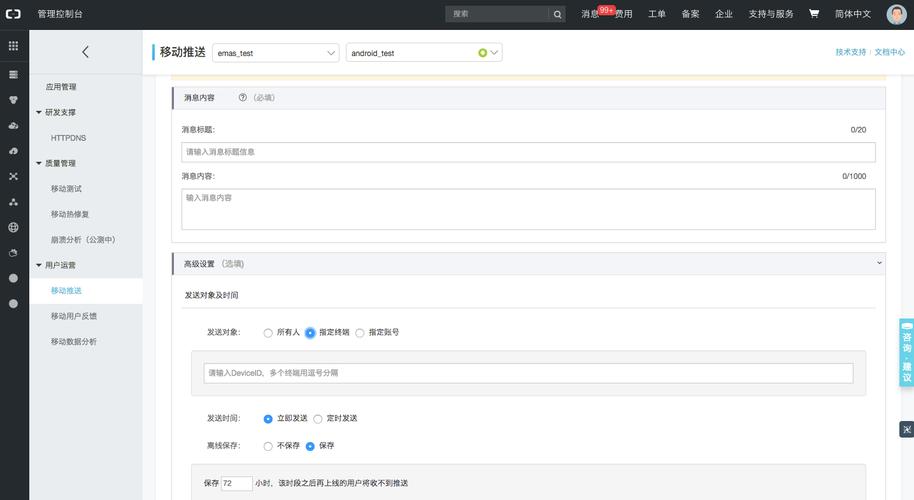Viewport: 914px width, 500px height.
Task: Focus the top search box
Action: [497, 14]
